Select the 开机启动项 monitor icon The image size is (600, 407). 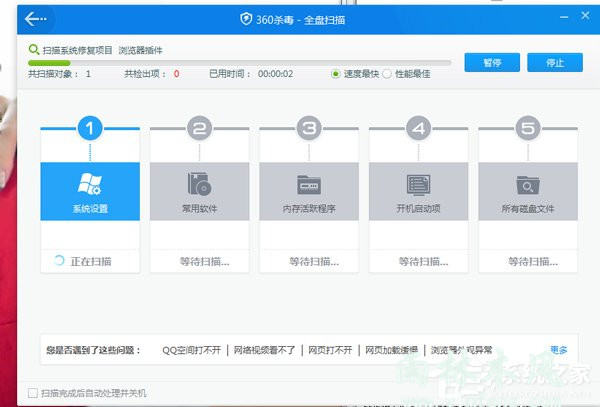(418, 185)
